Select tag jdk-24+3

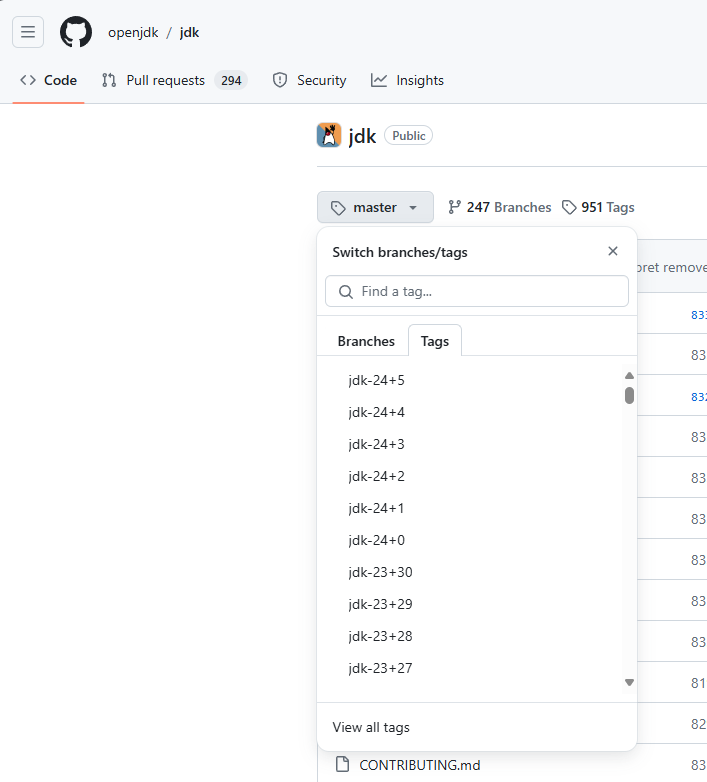click(376, 444)
